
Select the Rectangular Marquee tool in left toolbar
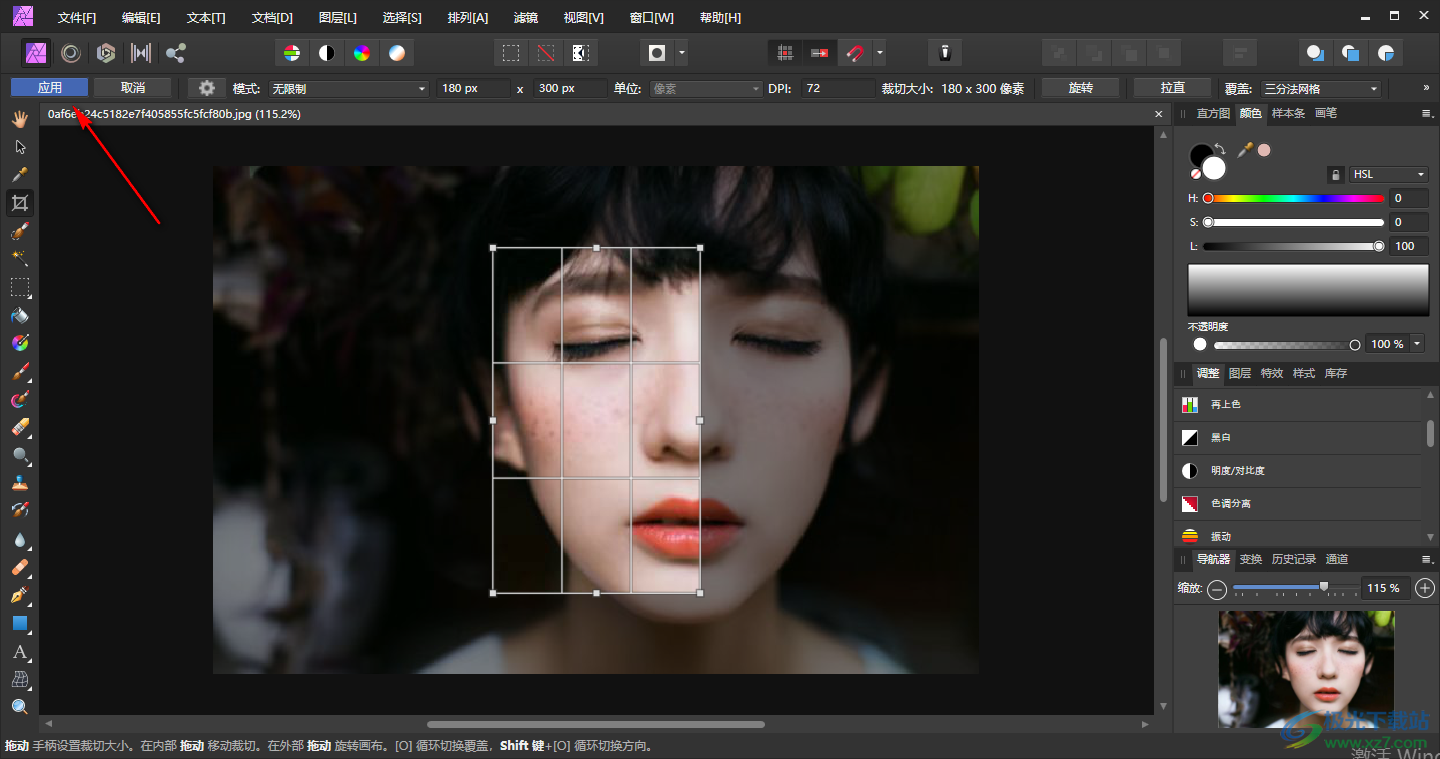(19, 287)
